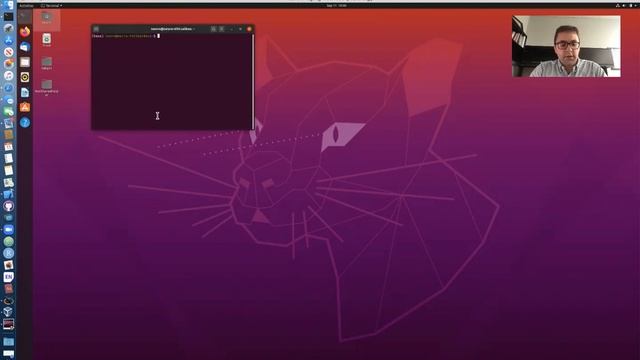Launch LibreOffice Writer from the dock
The image size is (640, 360).
pos(25,92)
